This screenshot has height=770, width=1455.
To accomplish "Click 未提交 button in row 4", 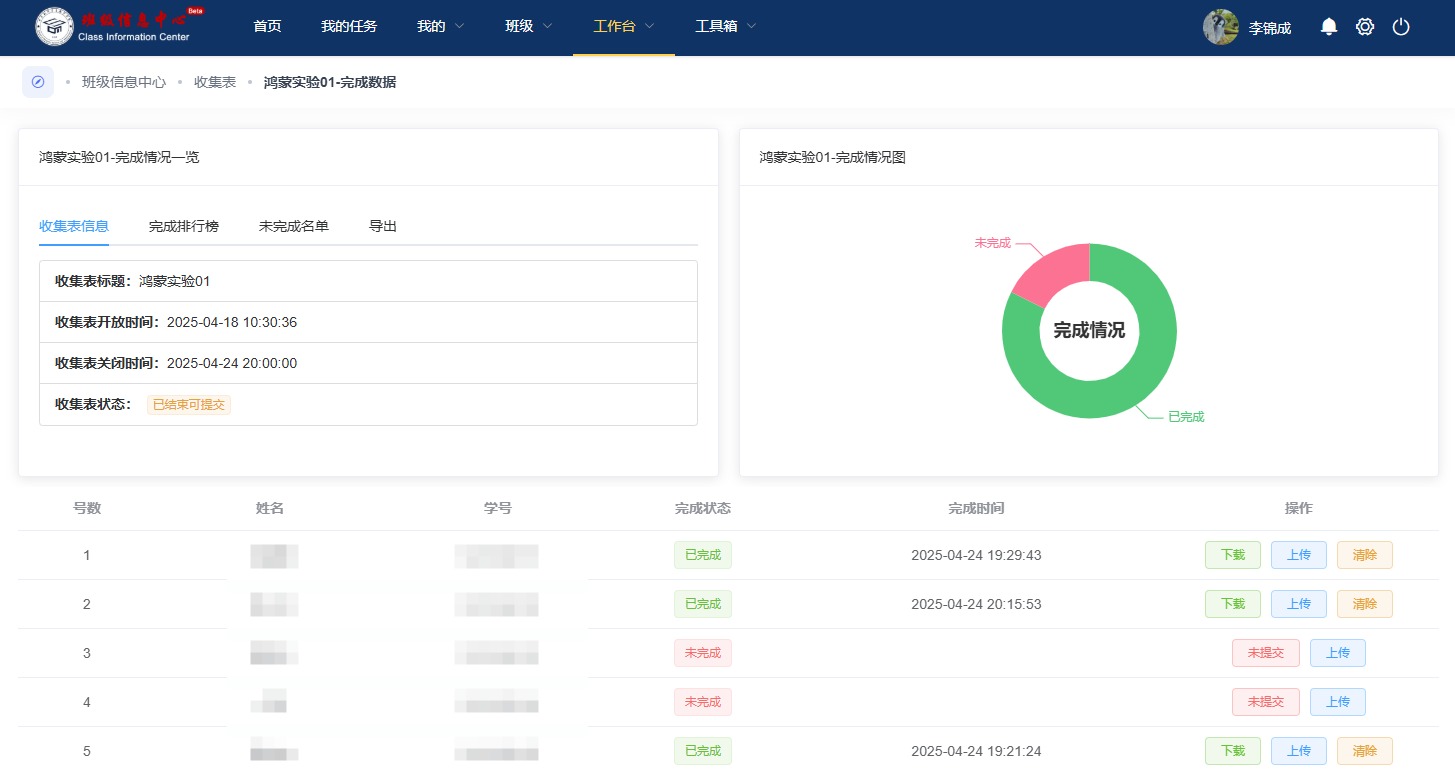I will tap(1266, 702).
